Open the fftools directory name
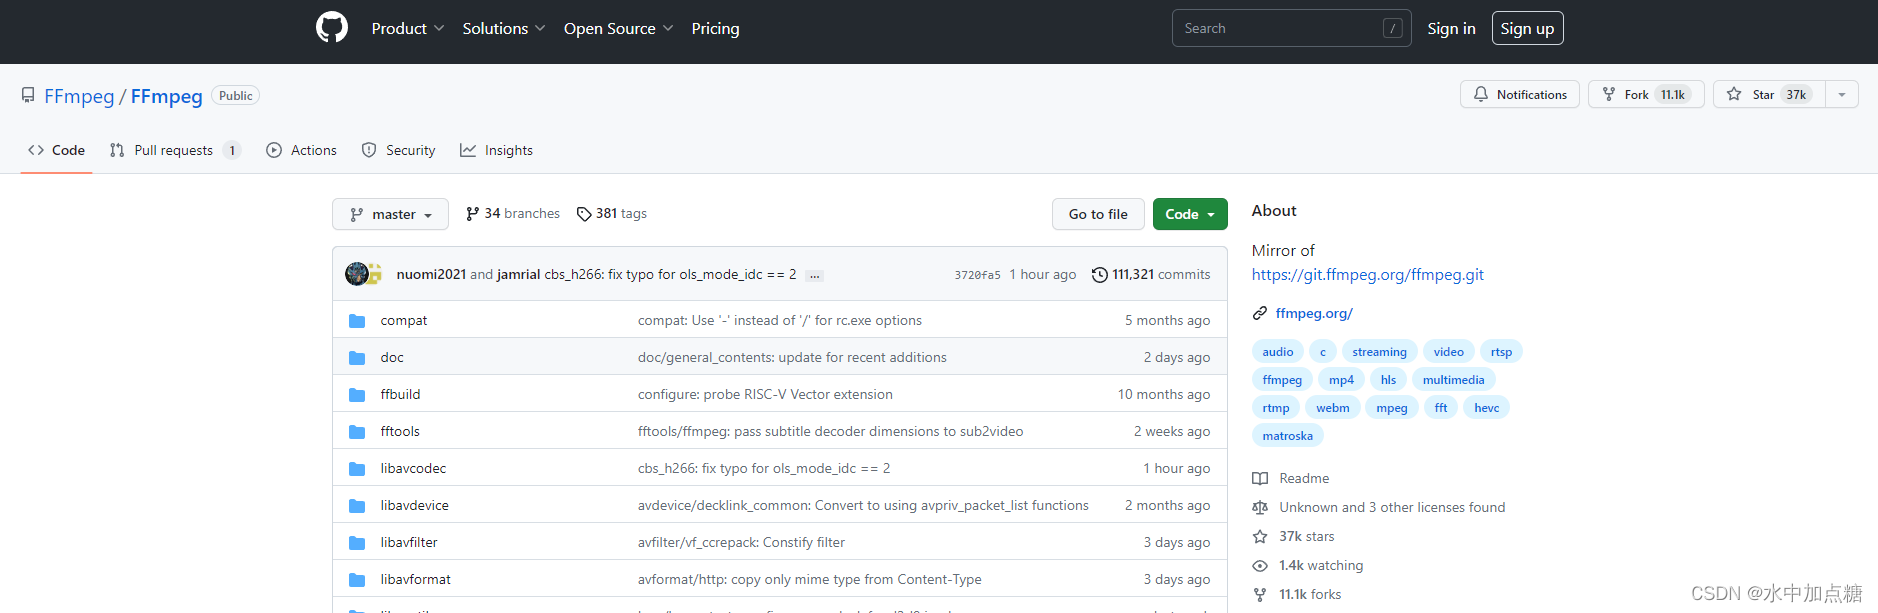Image resolution: width=1878 pixels, height=613 pixels. pos(400,432)
